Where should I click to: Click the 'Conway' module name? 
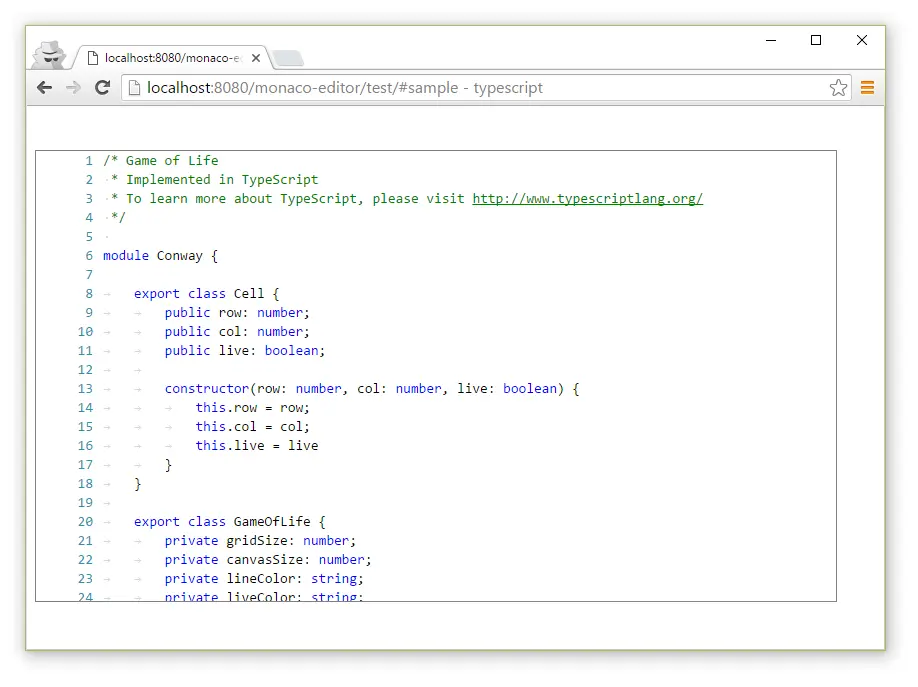179,256
